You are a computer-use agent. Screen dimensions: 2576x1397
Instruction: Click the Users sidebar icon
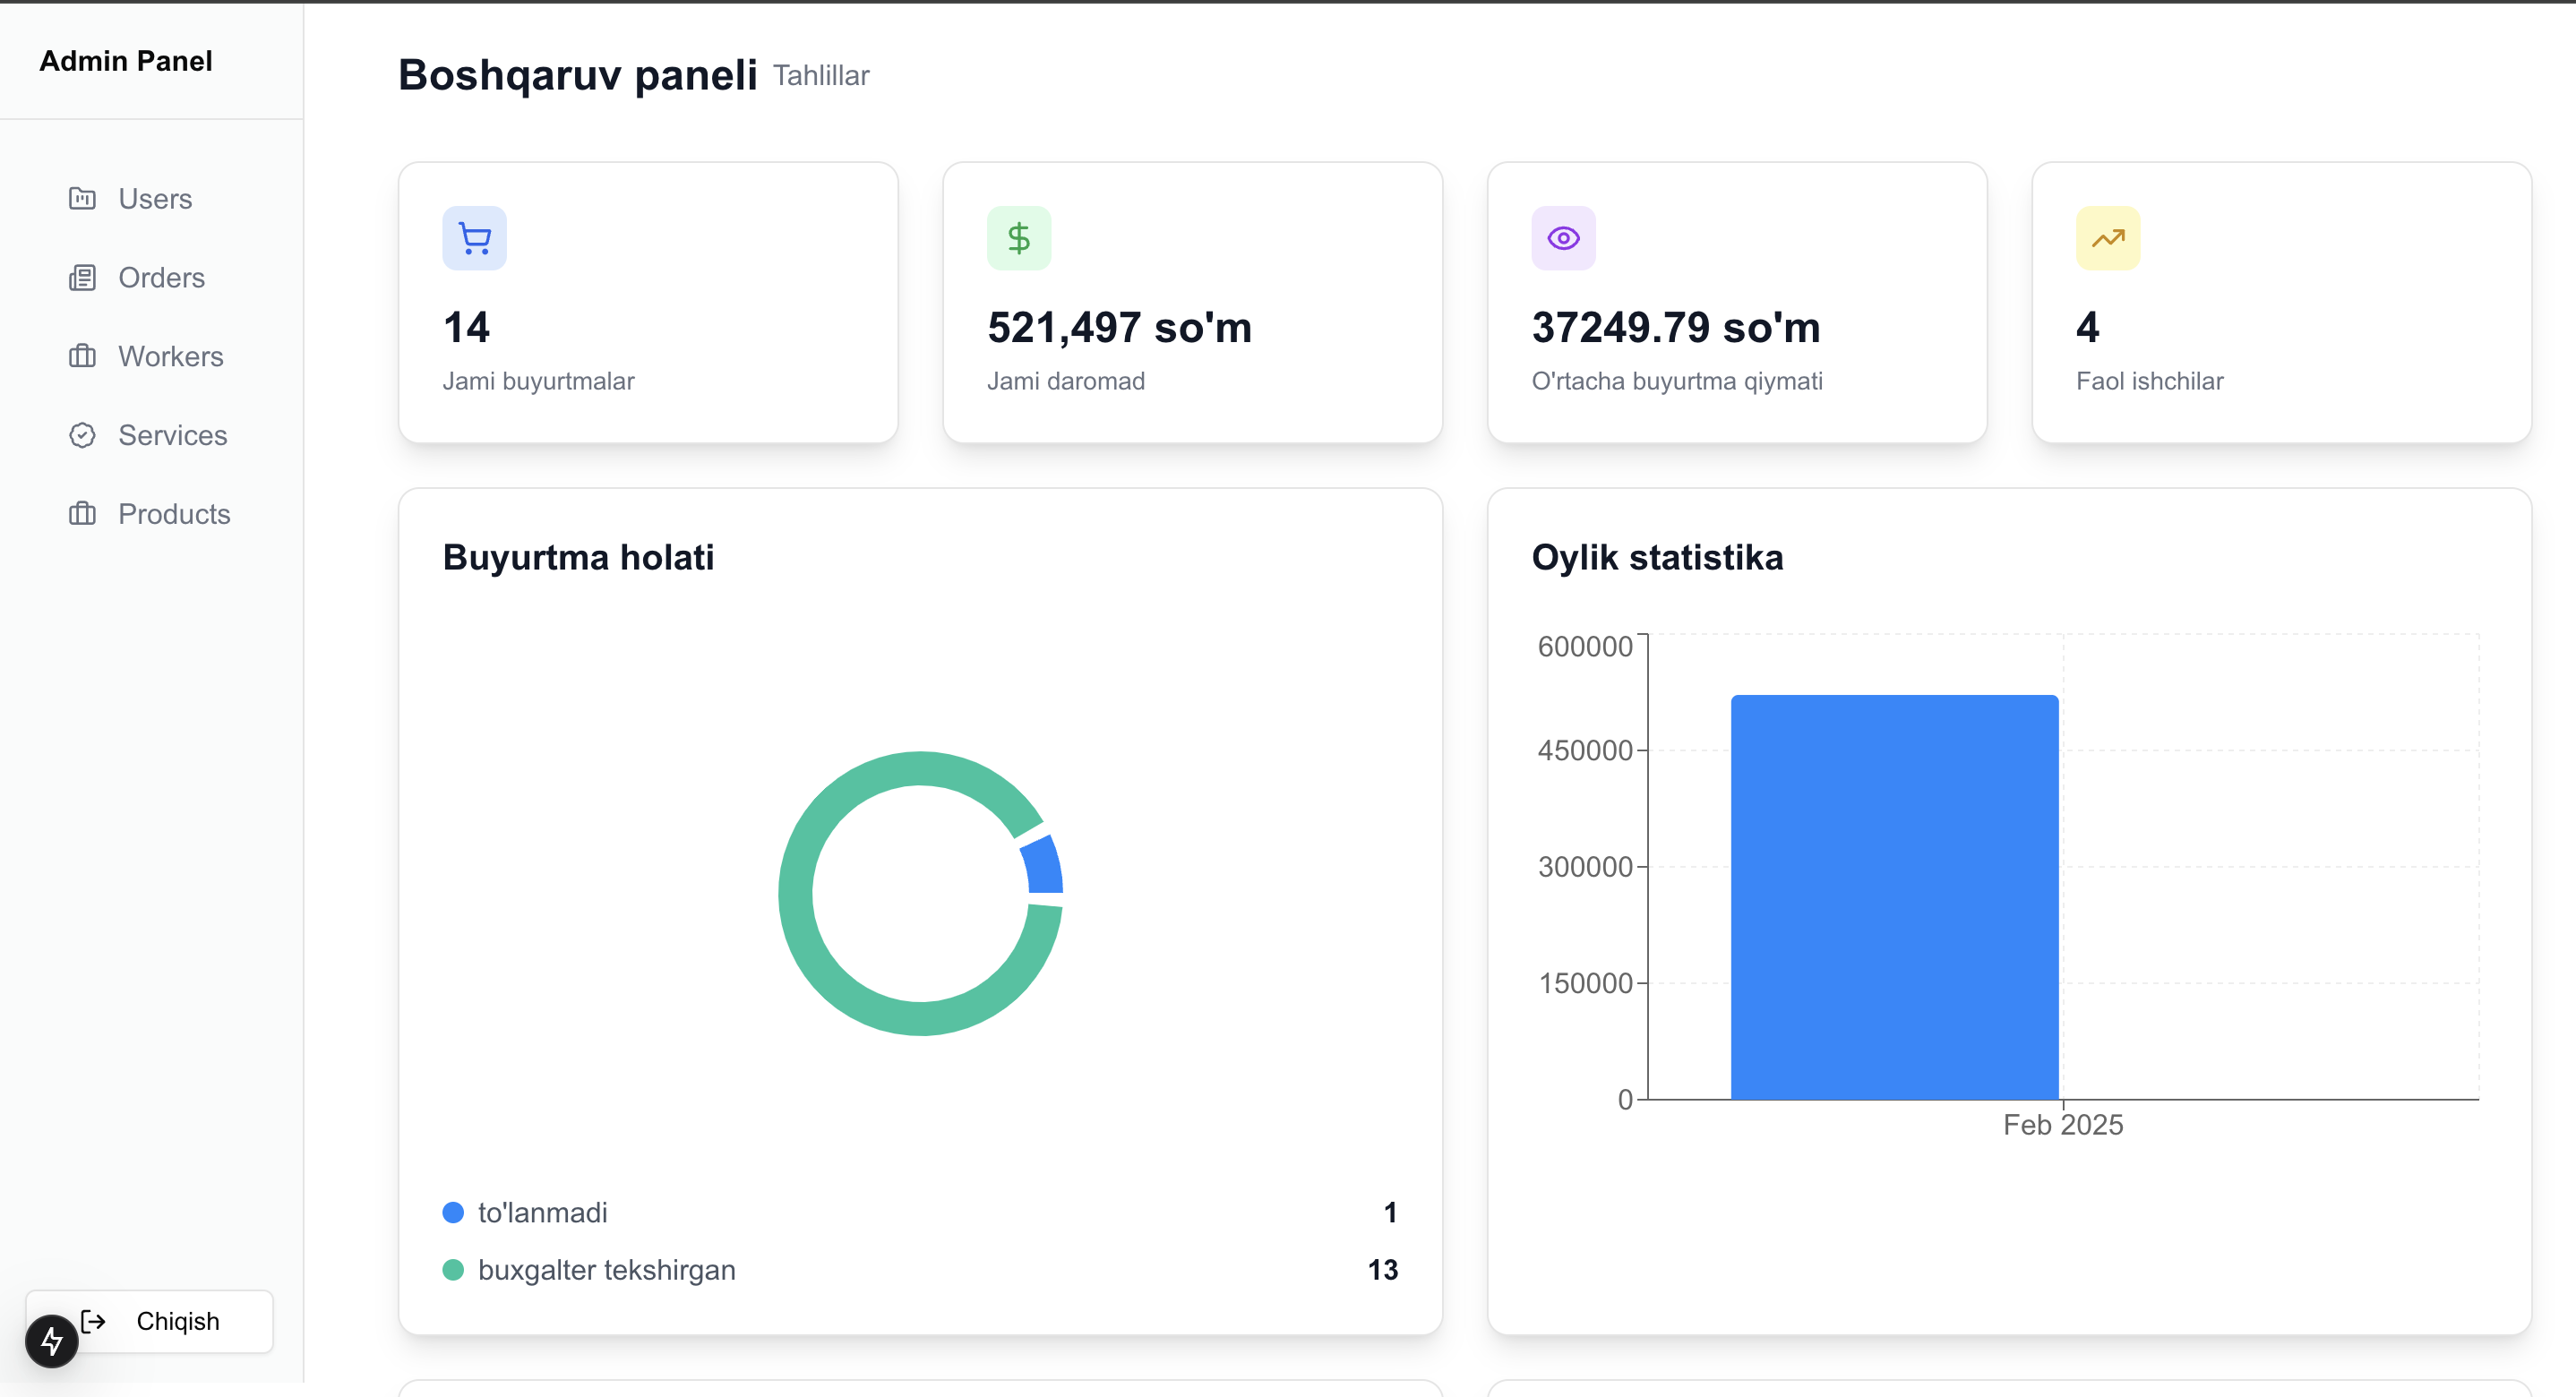(x=82, y=198)
